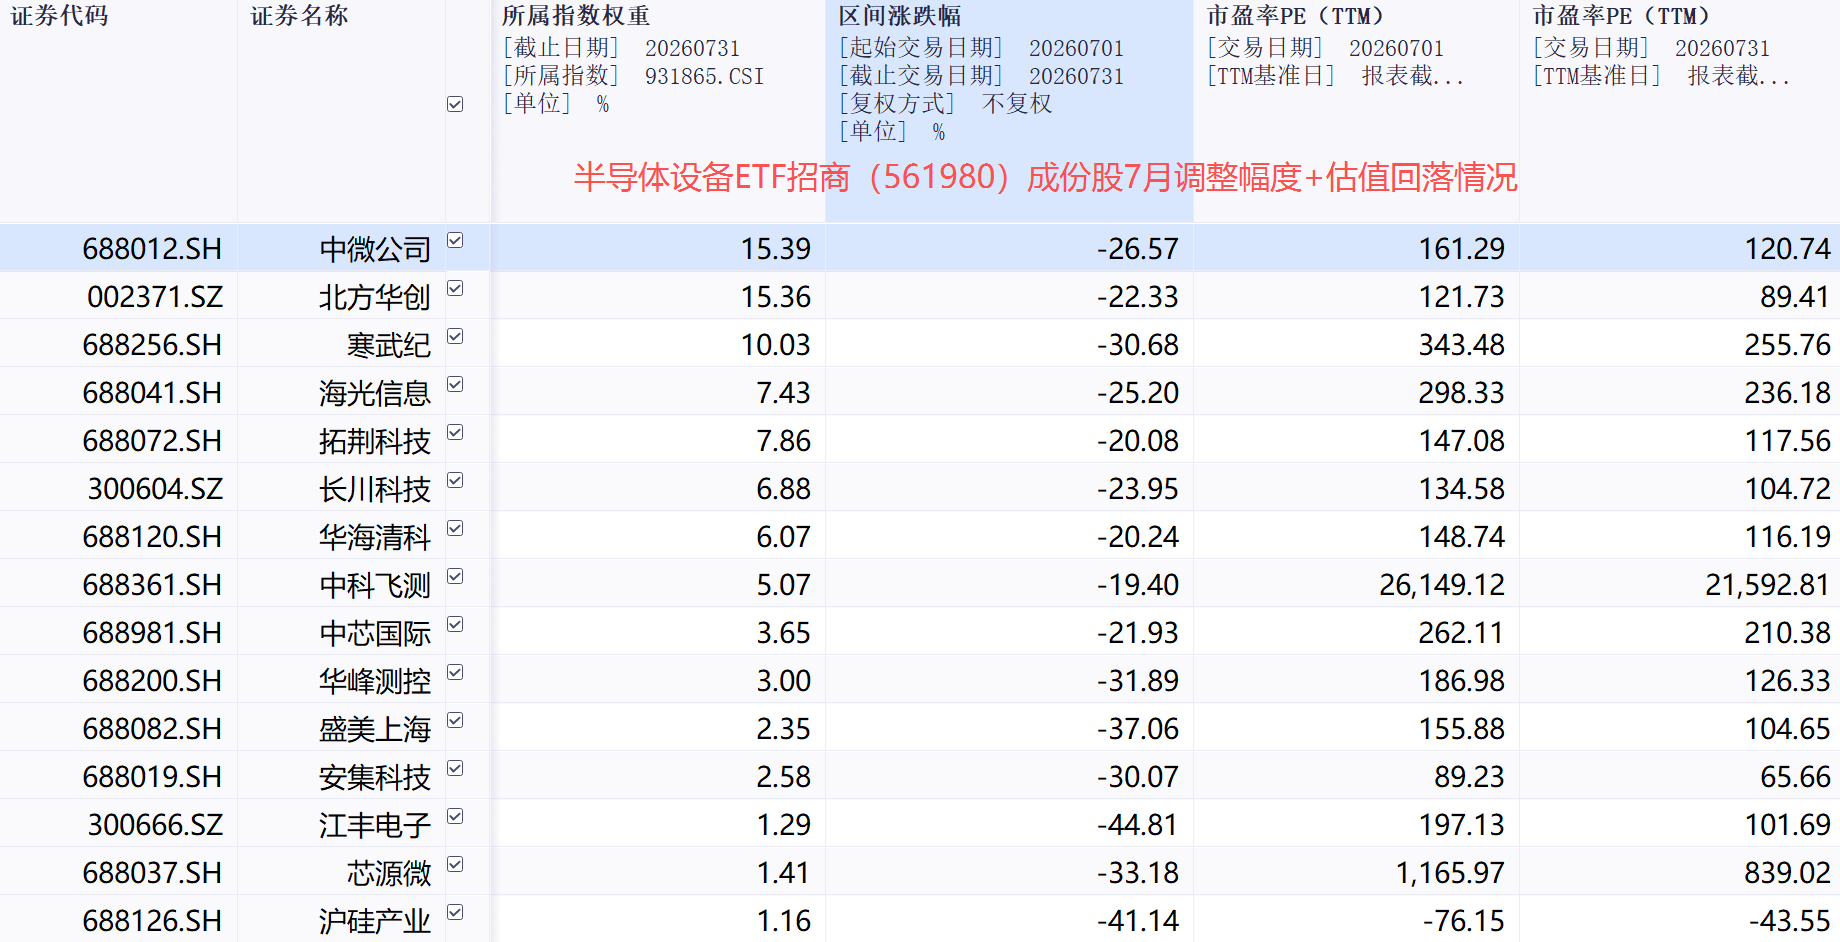Screen dimensions: 1840x942
Task: Edit the 截止交易日期 value in 区间涨跌幅 header
Action: (1076, 76)
